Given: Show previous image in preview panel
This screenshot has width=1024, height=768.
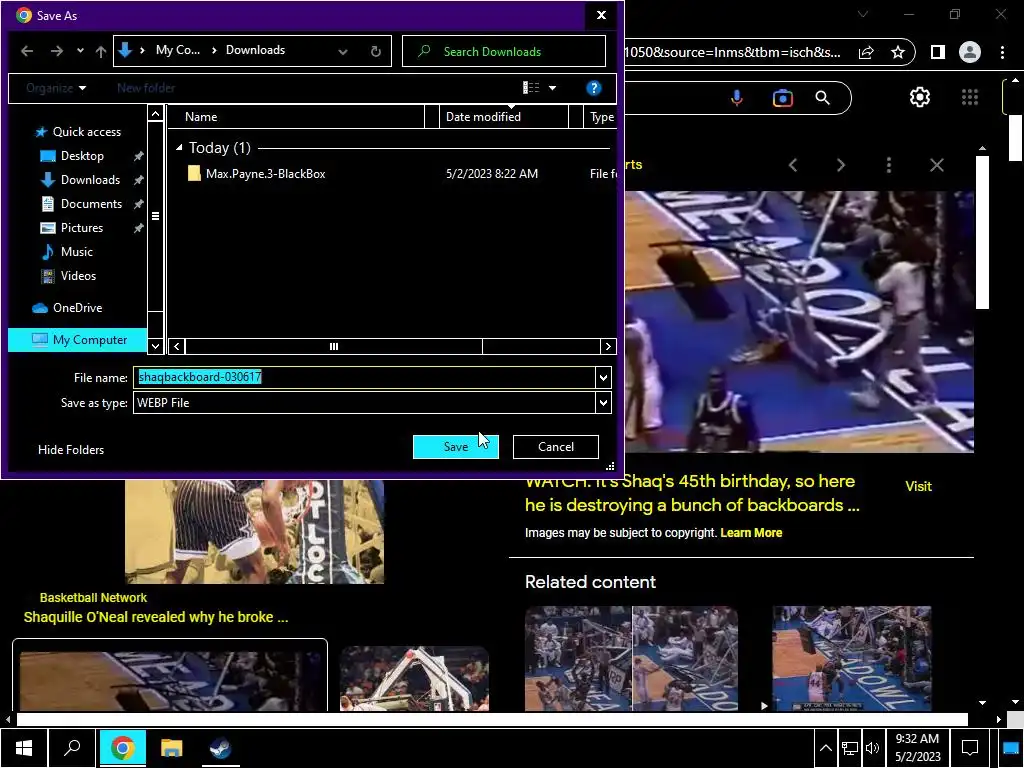Looking at the screenshot, I should [793, 165].
